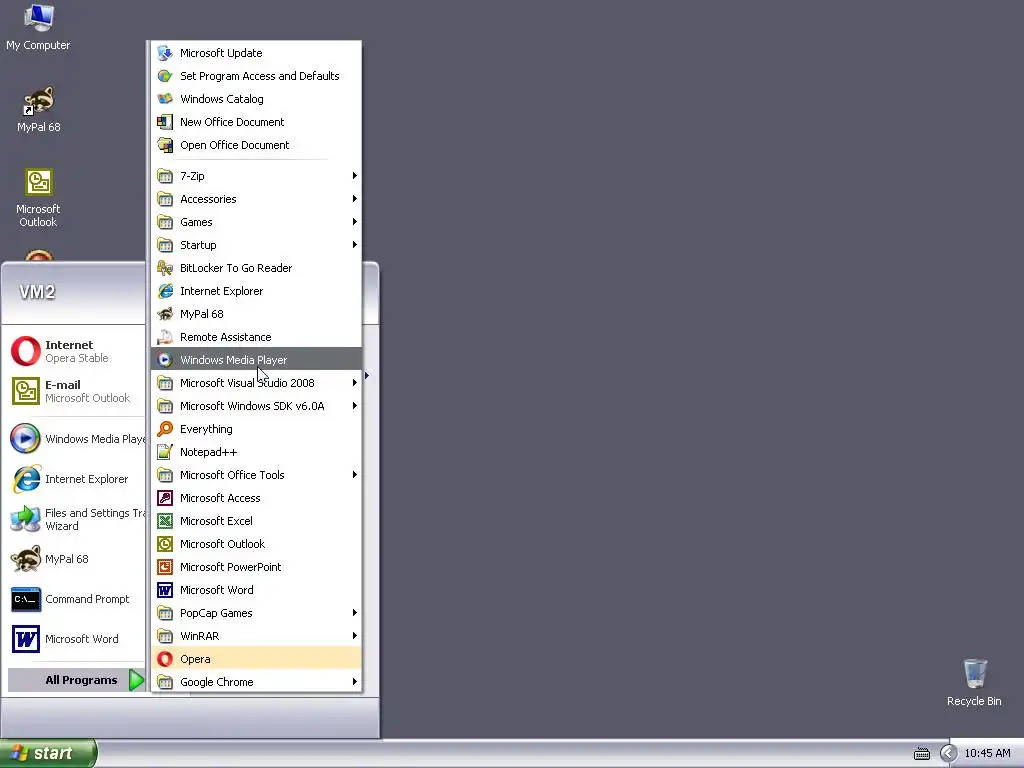The height and width of the screenshot is (768, 1024).
Task: Open the Google Chrome folder entry
Action: click(257, 682)
